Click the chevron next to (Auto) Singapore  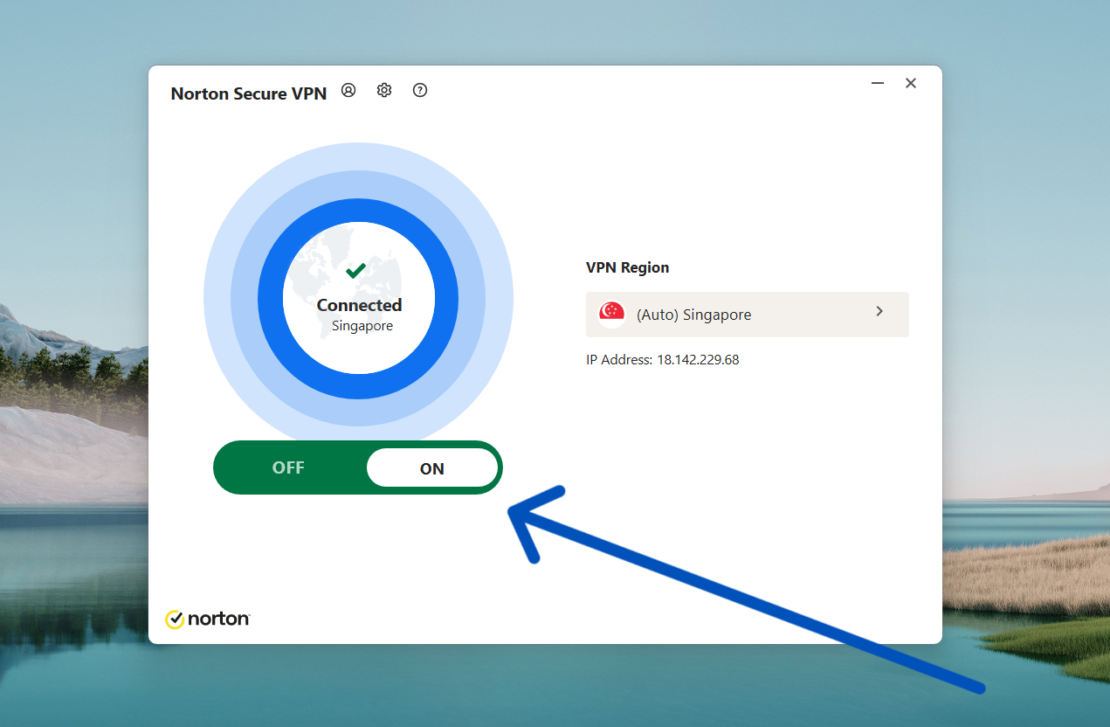point(879,312)
